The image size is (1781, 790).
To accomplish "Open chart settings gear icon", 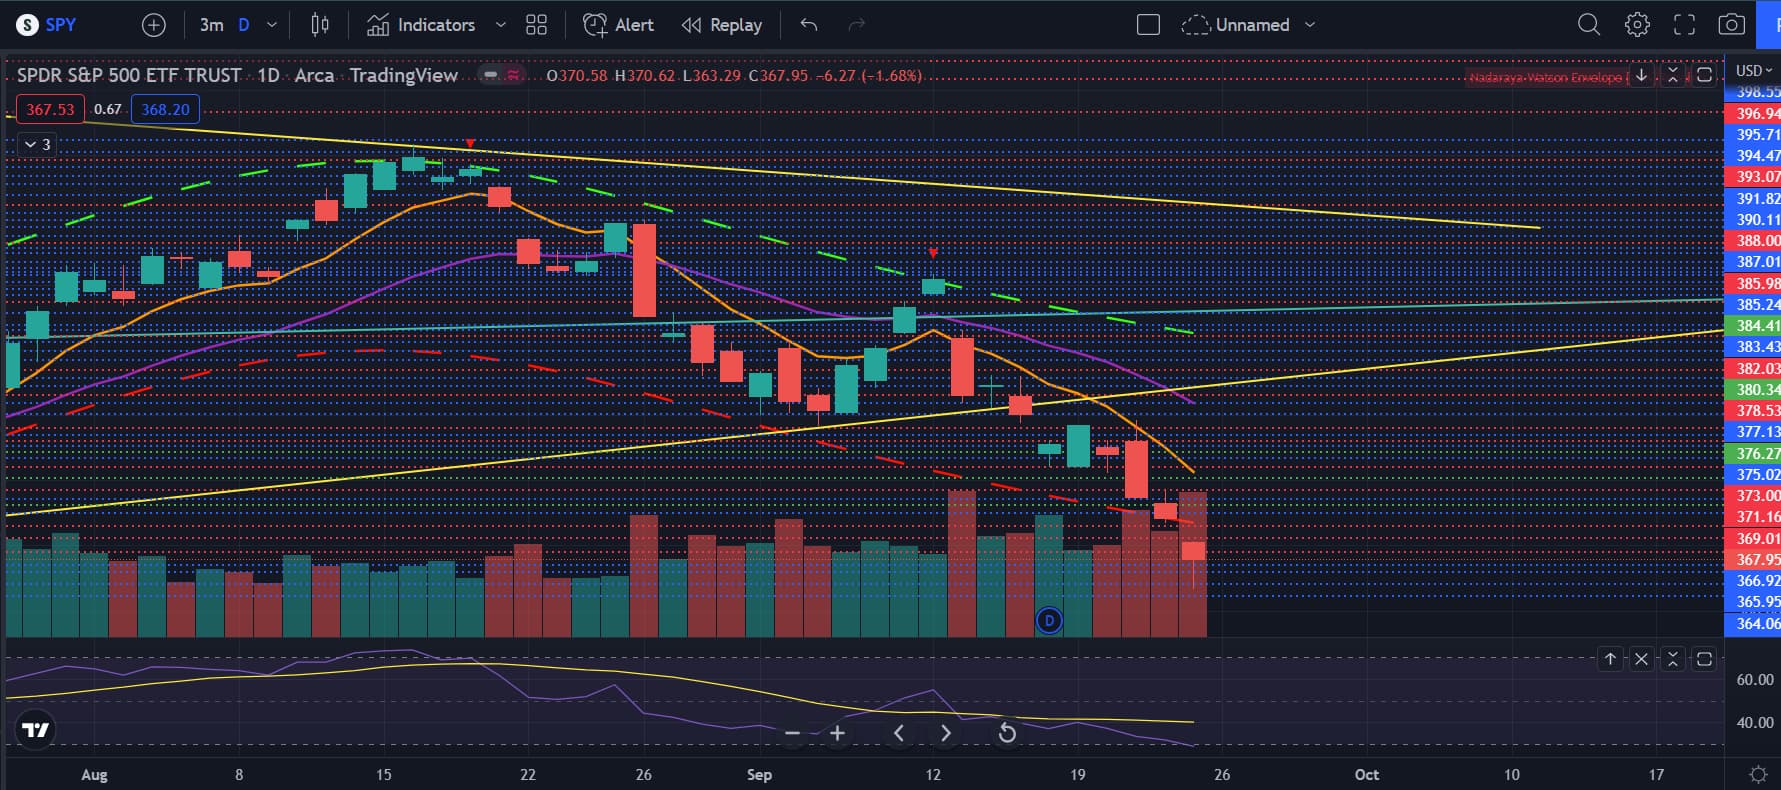I will tap(1637, 25).
